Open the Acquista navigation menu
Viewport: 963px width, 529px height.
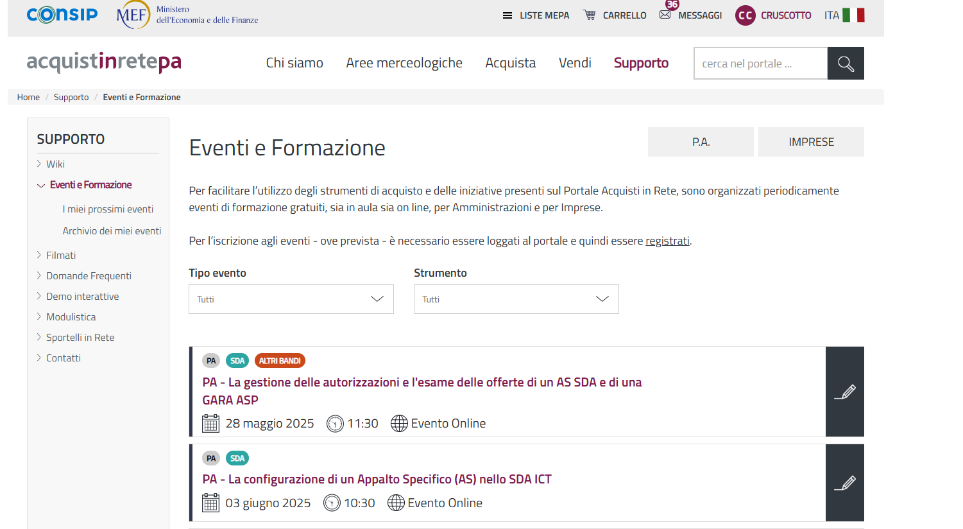coord(510,63)
